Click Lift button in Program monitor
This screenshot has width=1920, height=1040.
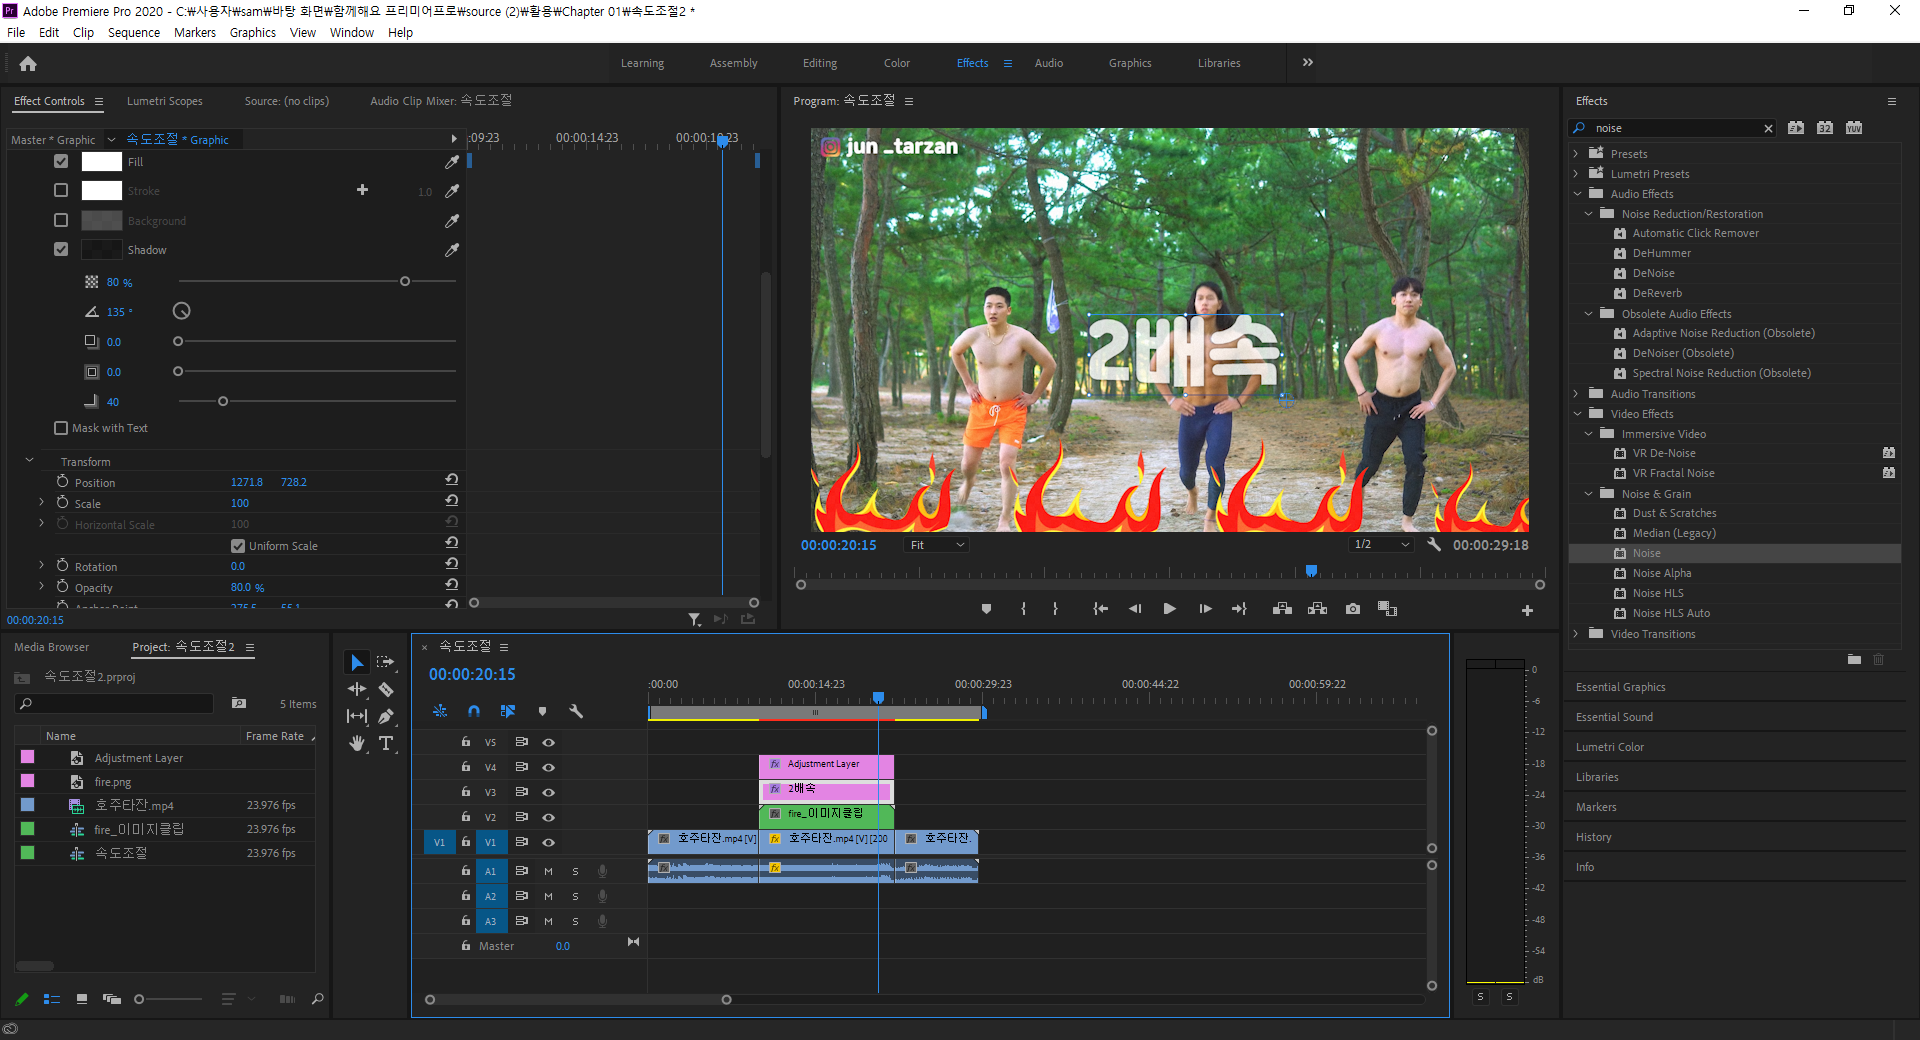click(x=1282, y=609)
